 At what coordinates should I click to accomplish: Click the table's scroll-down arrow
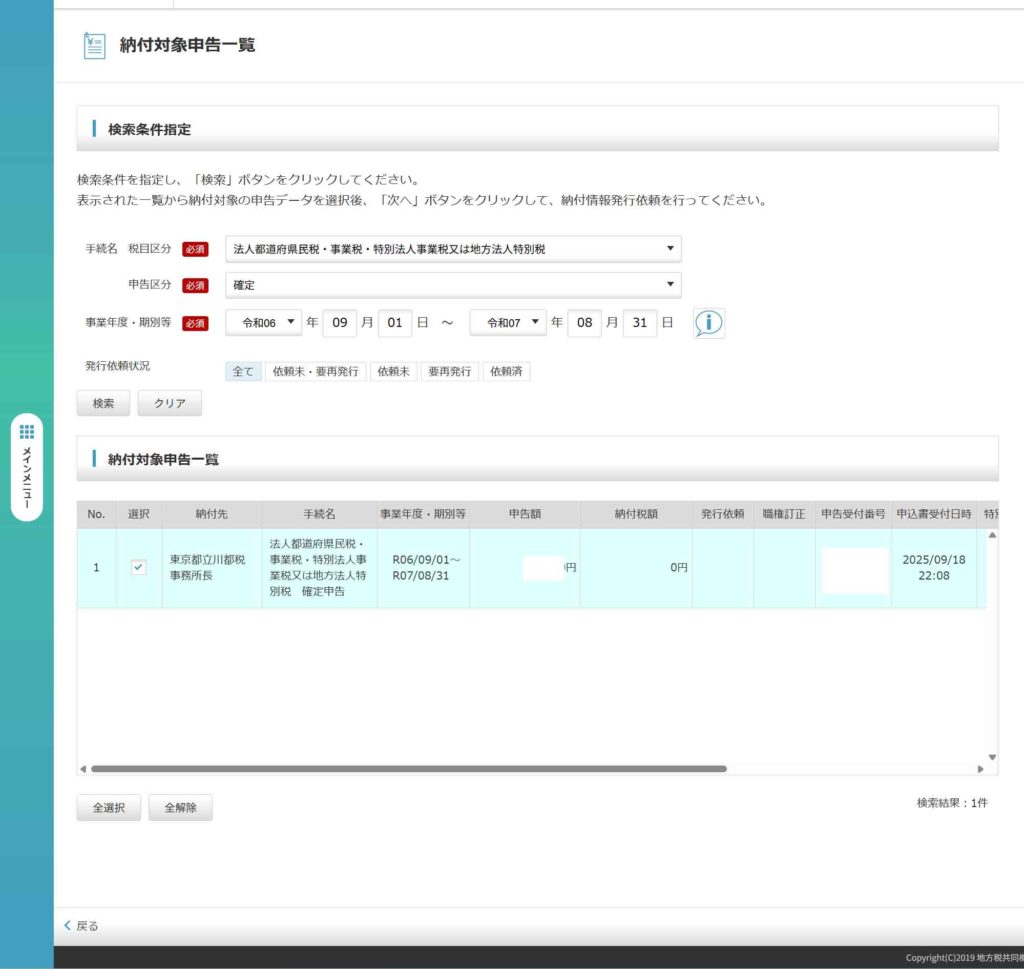click(x=992, y=757)
